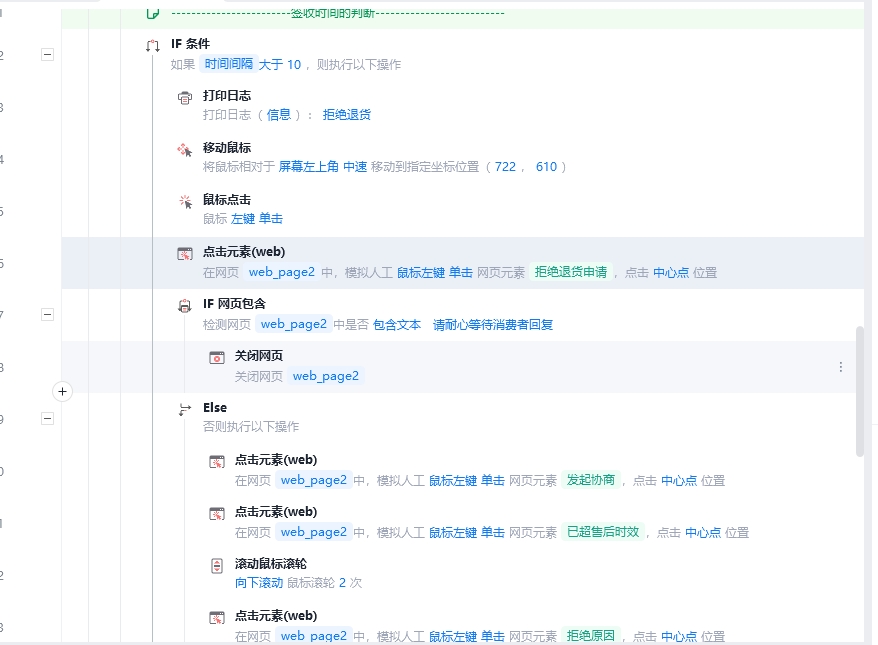Click the 签收时间的判断 comment line
Screen dimensions: 878x645
click(338, 13)
